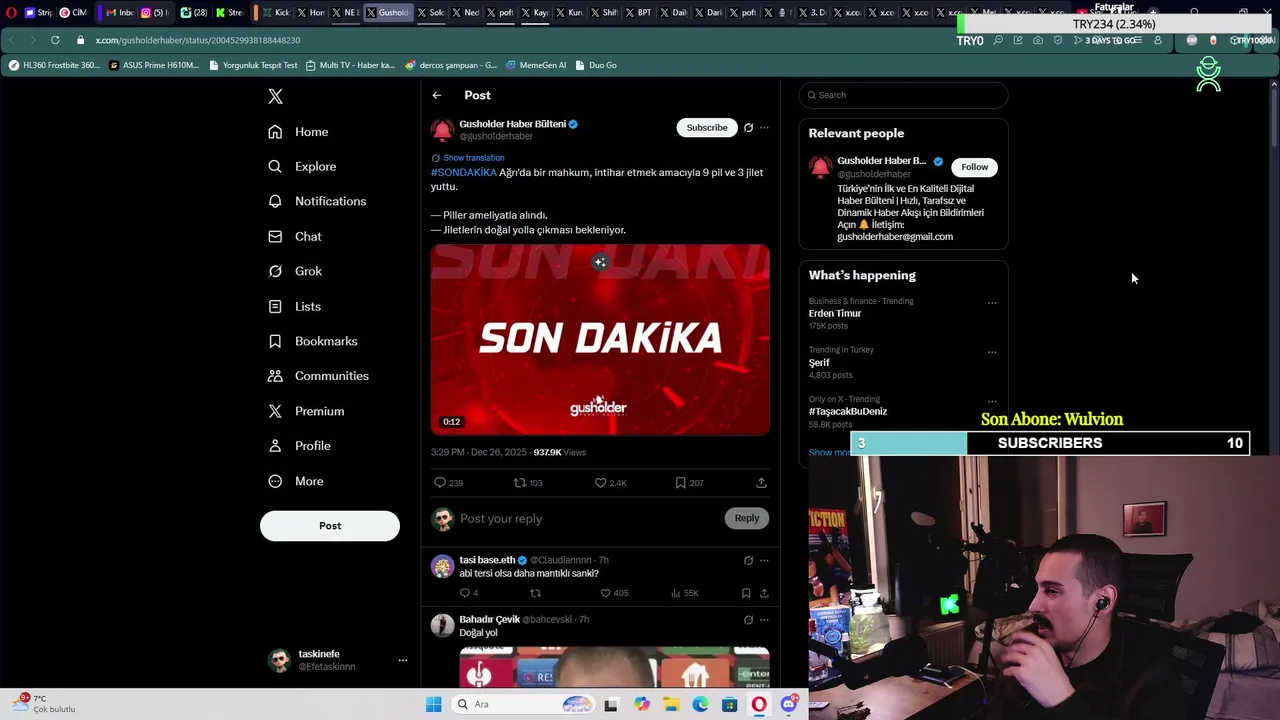Click the sidebar Post button
Image resolution: width=1280 pixels, height=720 pixels.
tap(330, 526)
